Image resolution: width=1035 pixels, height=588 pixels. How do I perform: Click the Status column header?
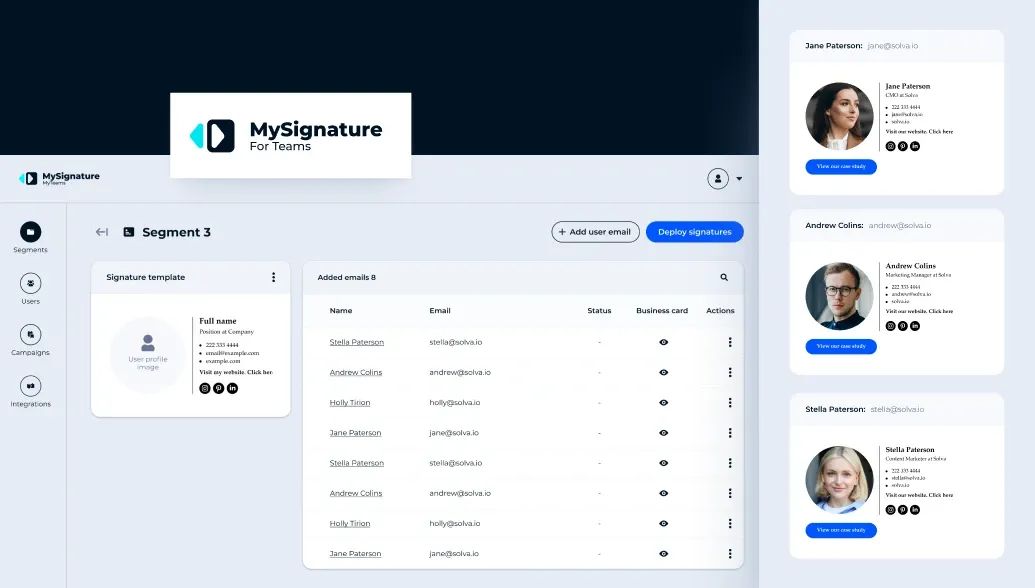(599, 310)
